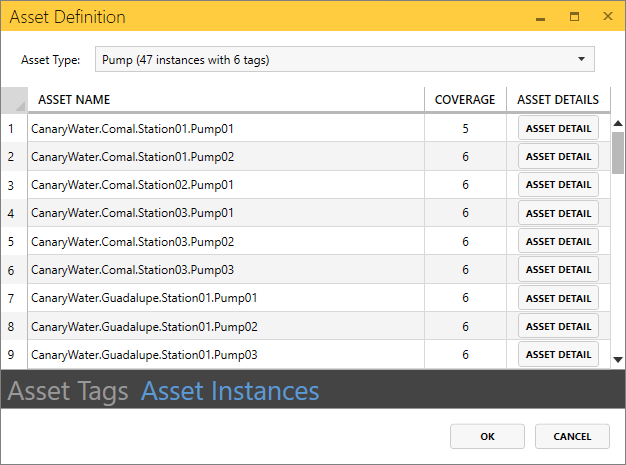The image size is (626, 465).
Task: Select row header number 1
Action: tap(14, 128)
